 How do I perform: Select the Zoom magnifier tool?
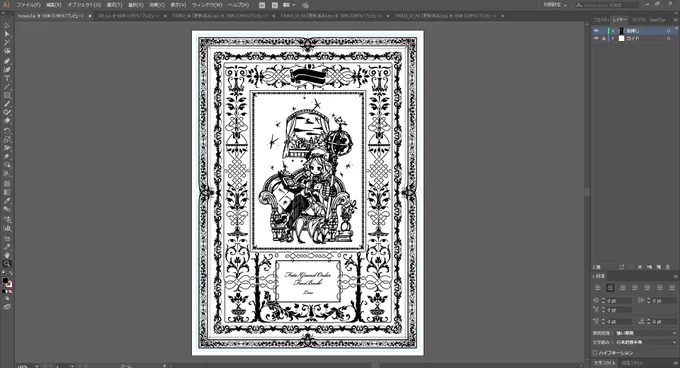click(7, 264)
